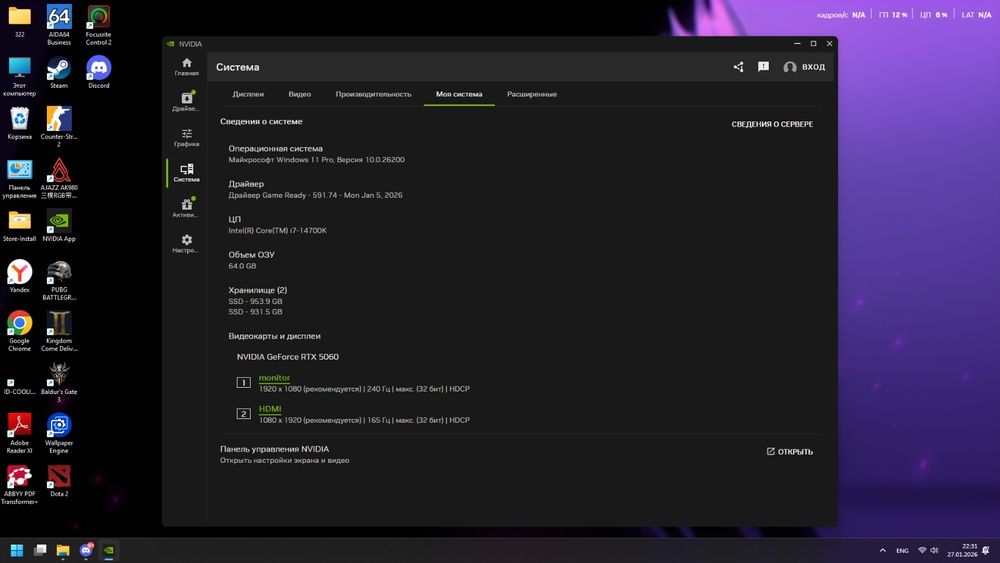The image size is (1000, 563).
Task: Click the СВЕДЕНИЯ О СЕРВЕРЕ button
Action: pyautogui.click(x=772, y=124)
